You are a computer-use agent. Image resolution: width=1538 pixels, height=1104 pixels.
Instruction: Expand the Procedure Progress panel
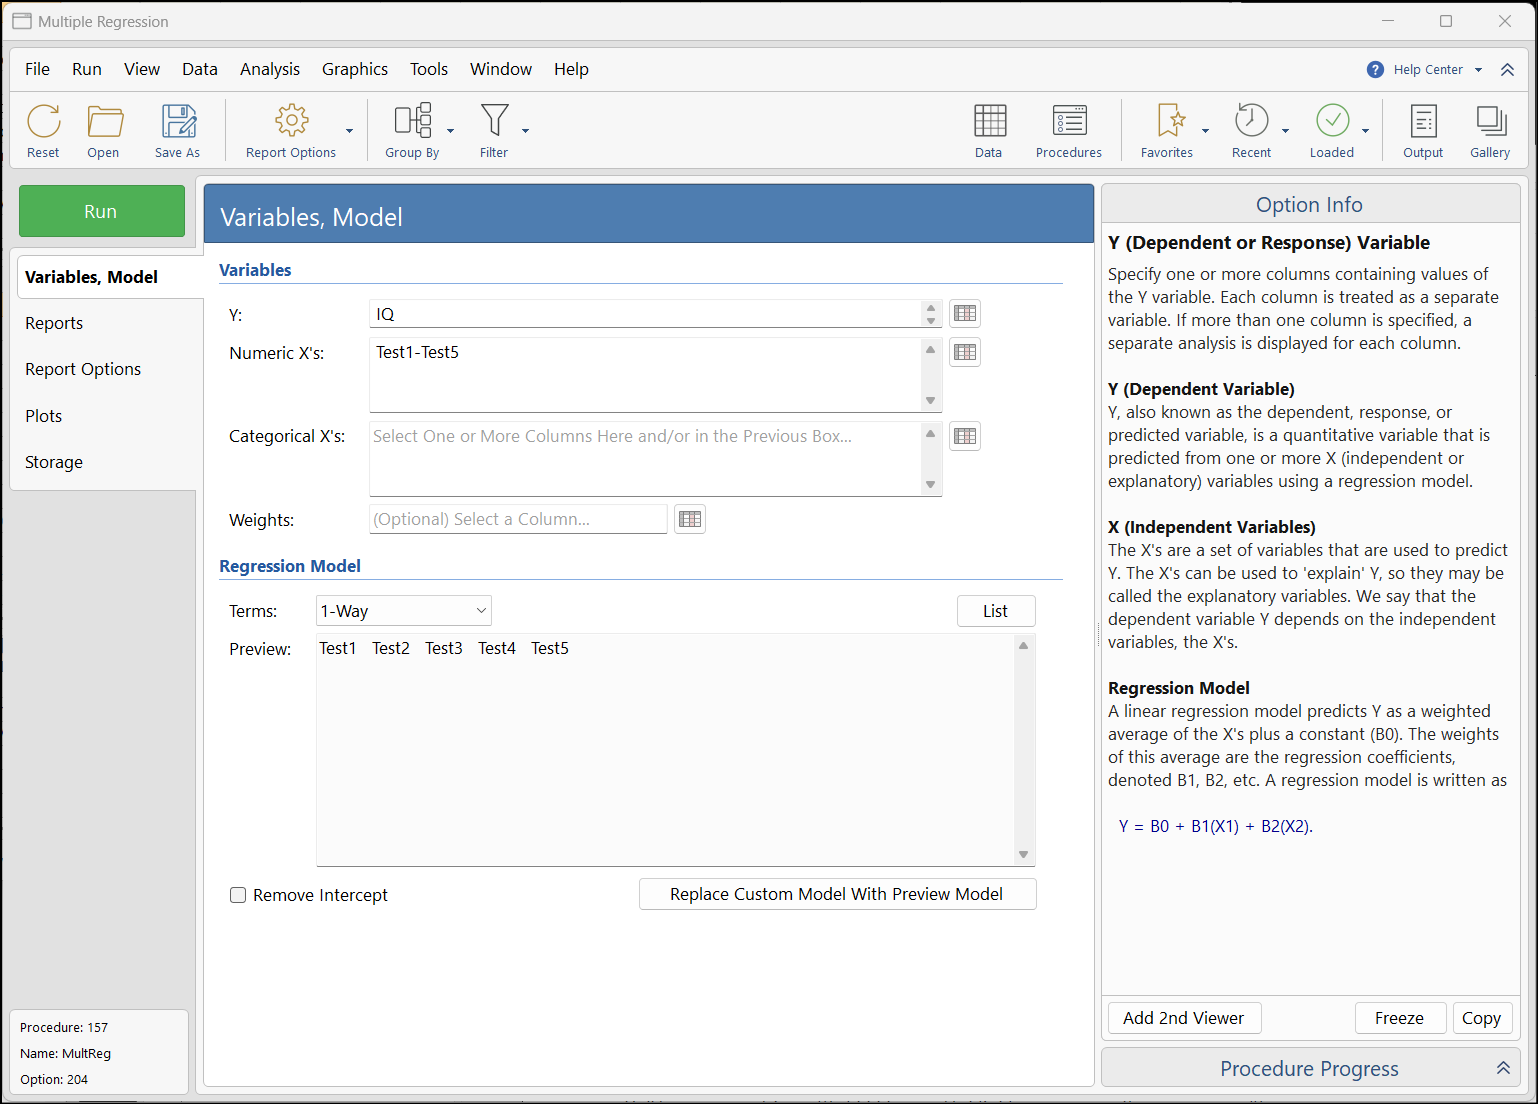click(x=1502, y=1068)
